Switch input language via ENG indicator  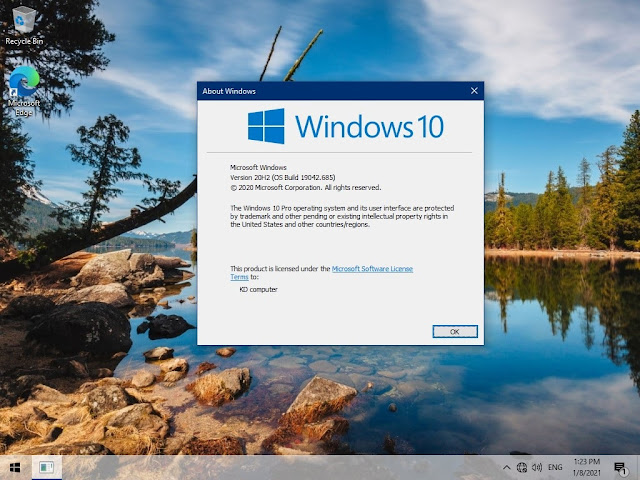tap(555, 468)
